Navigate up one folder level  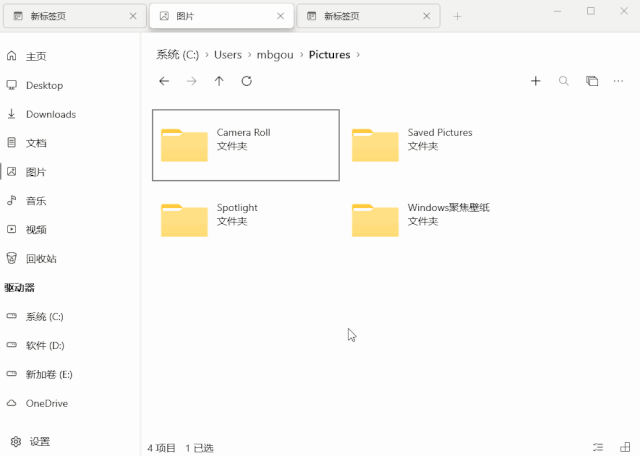tap(219, 81)
